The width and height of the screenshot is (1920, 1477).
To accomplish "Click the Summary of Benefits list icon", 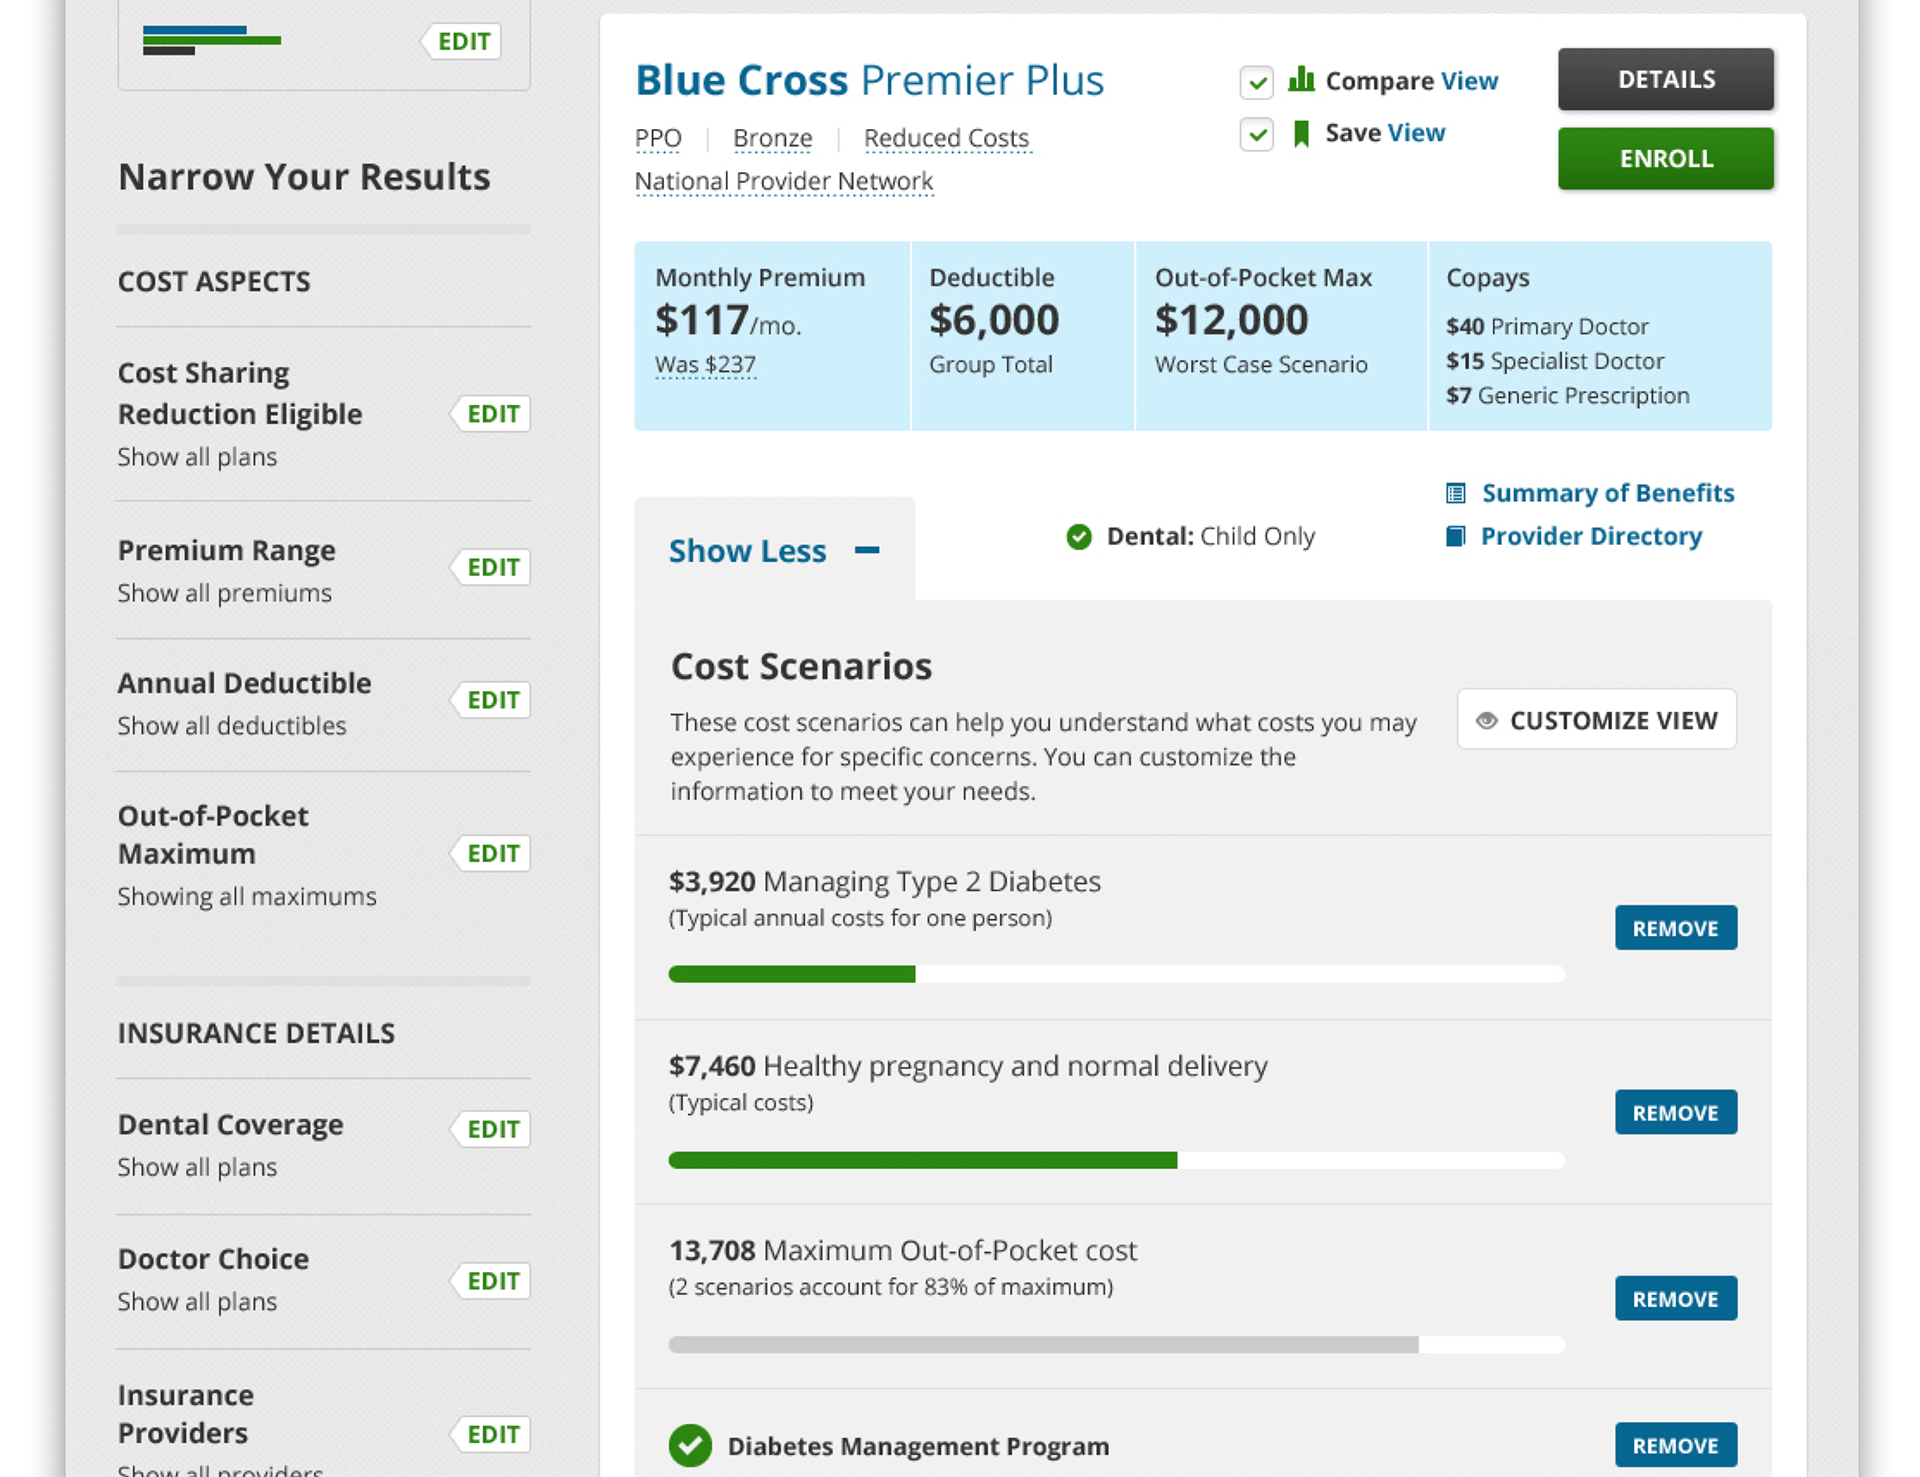I will [1456, 493].
